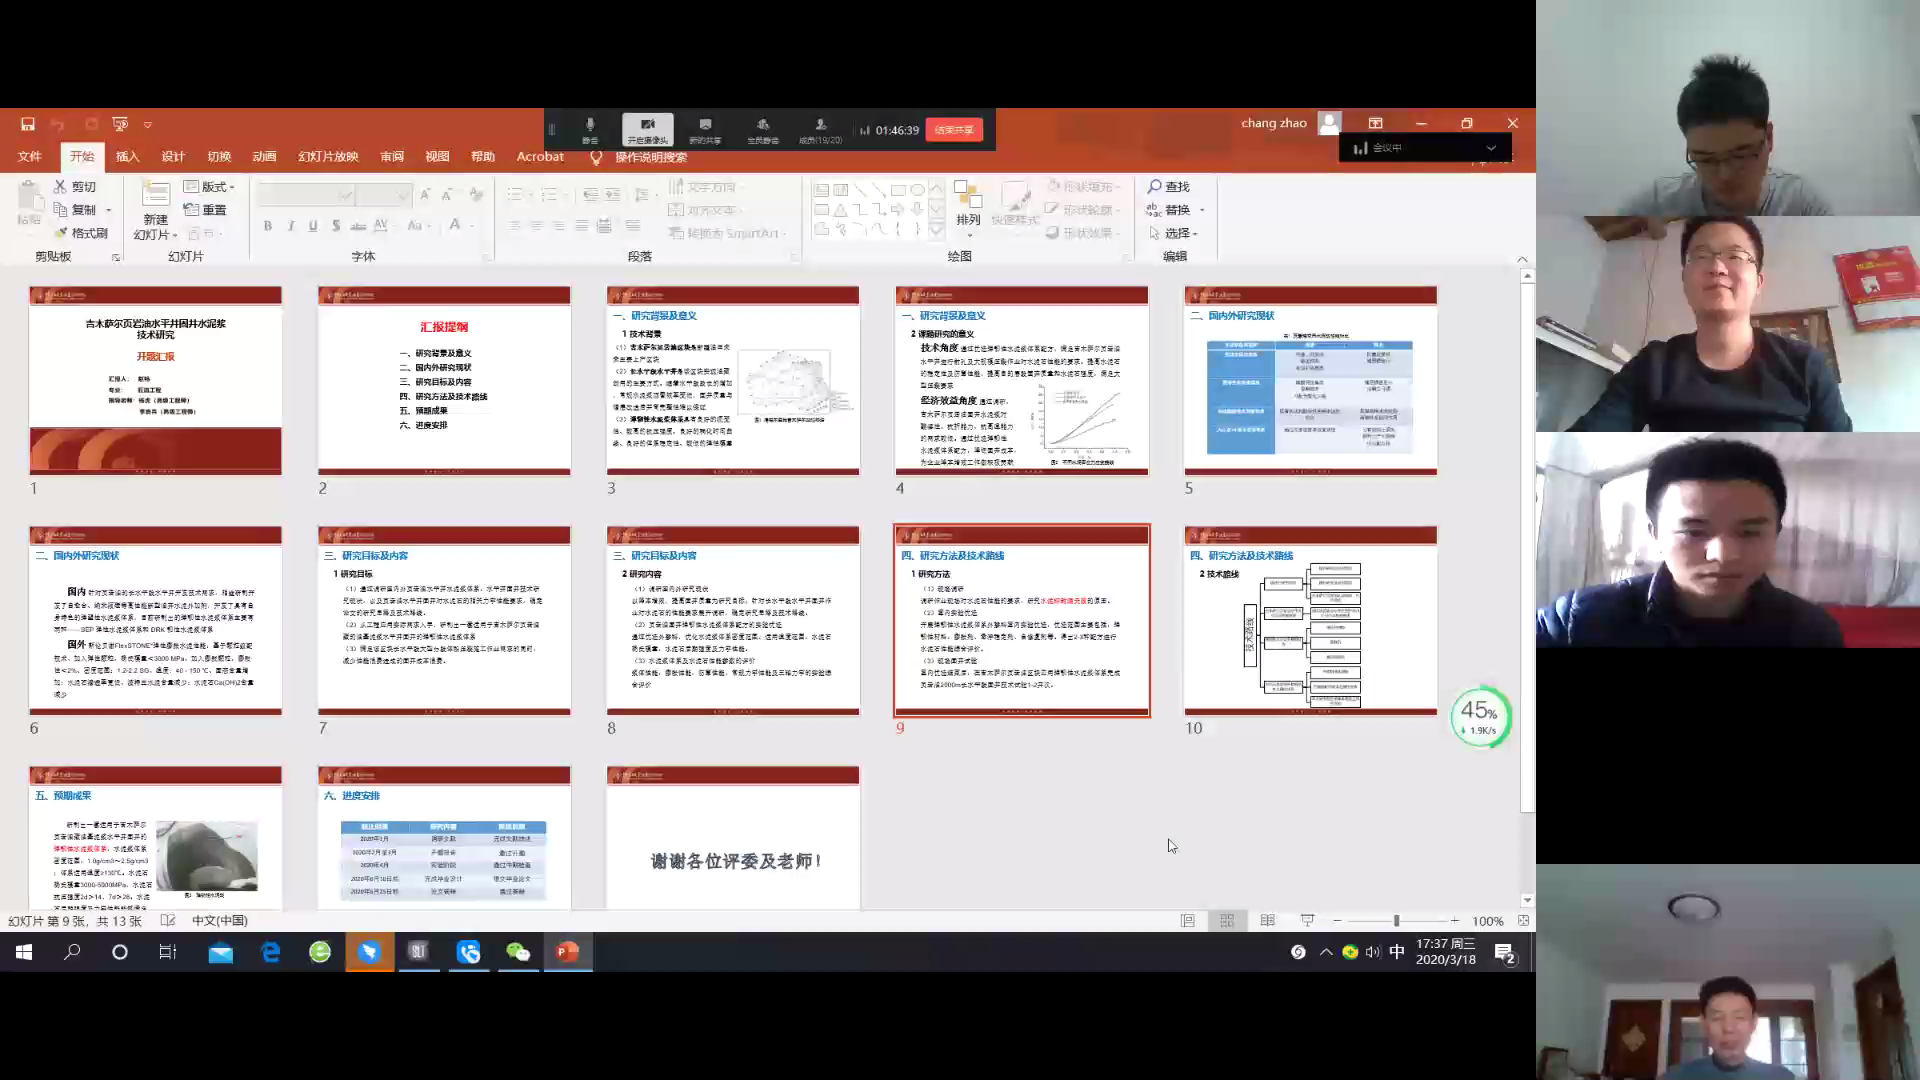Toggle Slide Sorter view in the status bar

pos(1227,921)
